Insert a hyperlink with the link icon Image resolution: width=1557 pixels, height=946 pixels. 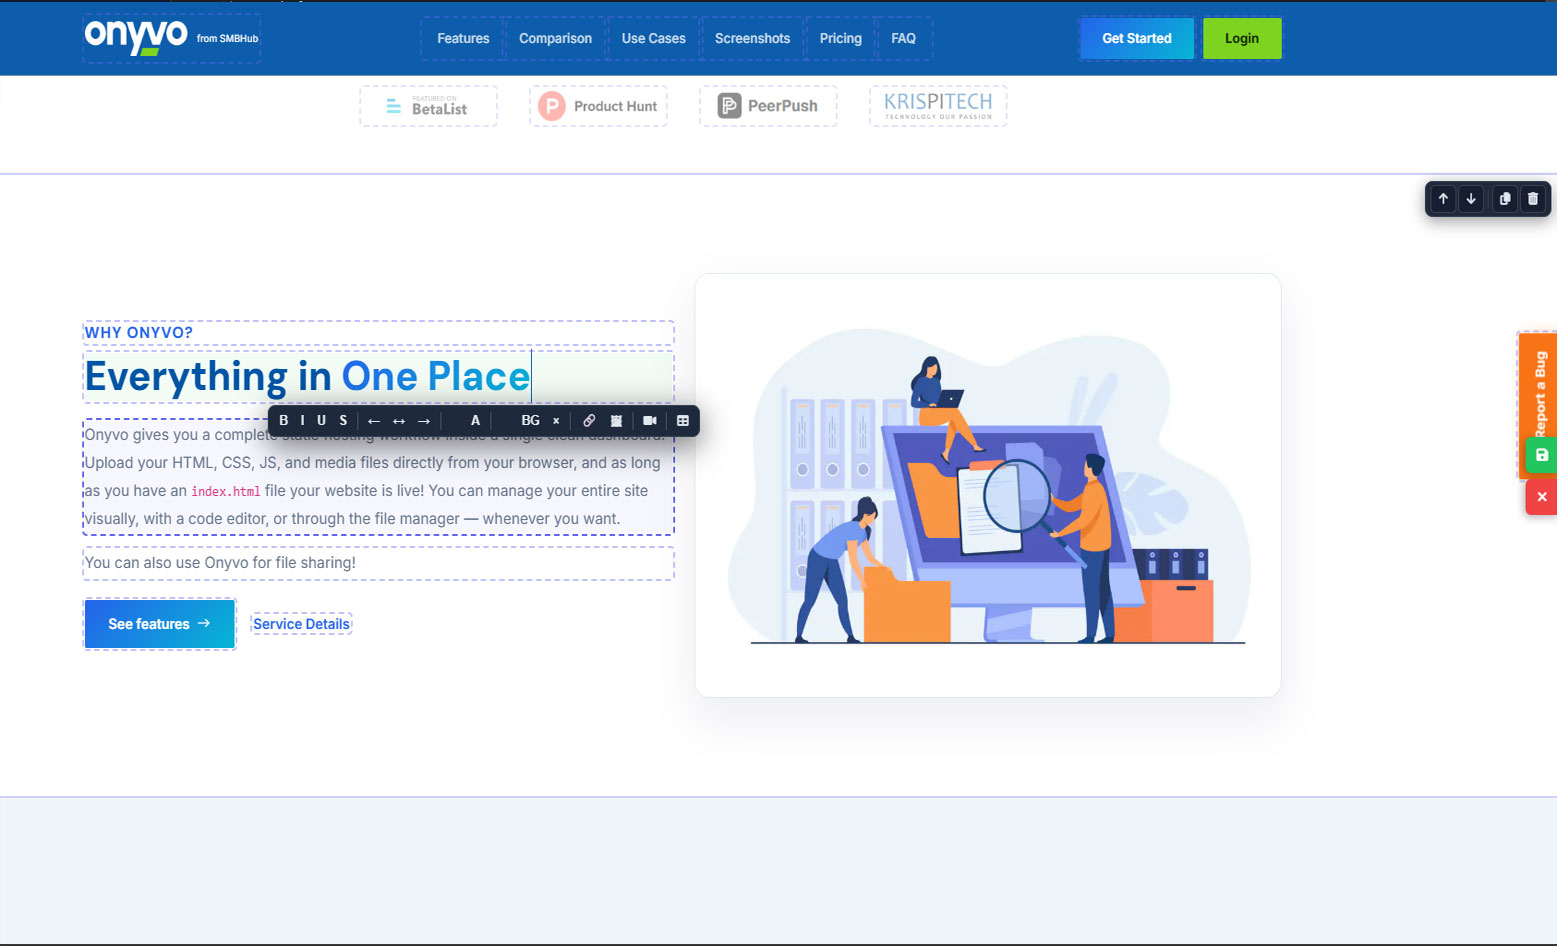coord(589,421)
